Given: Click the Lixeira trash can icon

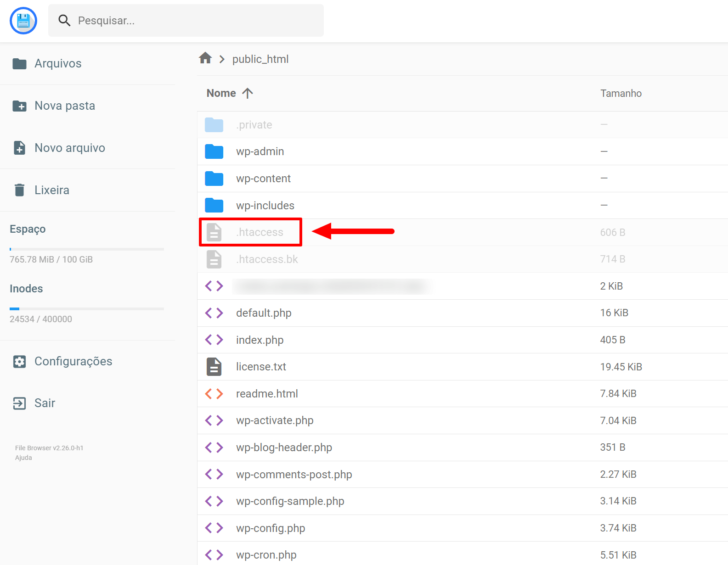Looking at the screenshot, I should (20, 190).
